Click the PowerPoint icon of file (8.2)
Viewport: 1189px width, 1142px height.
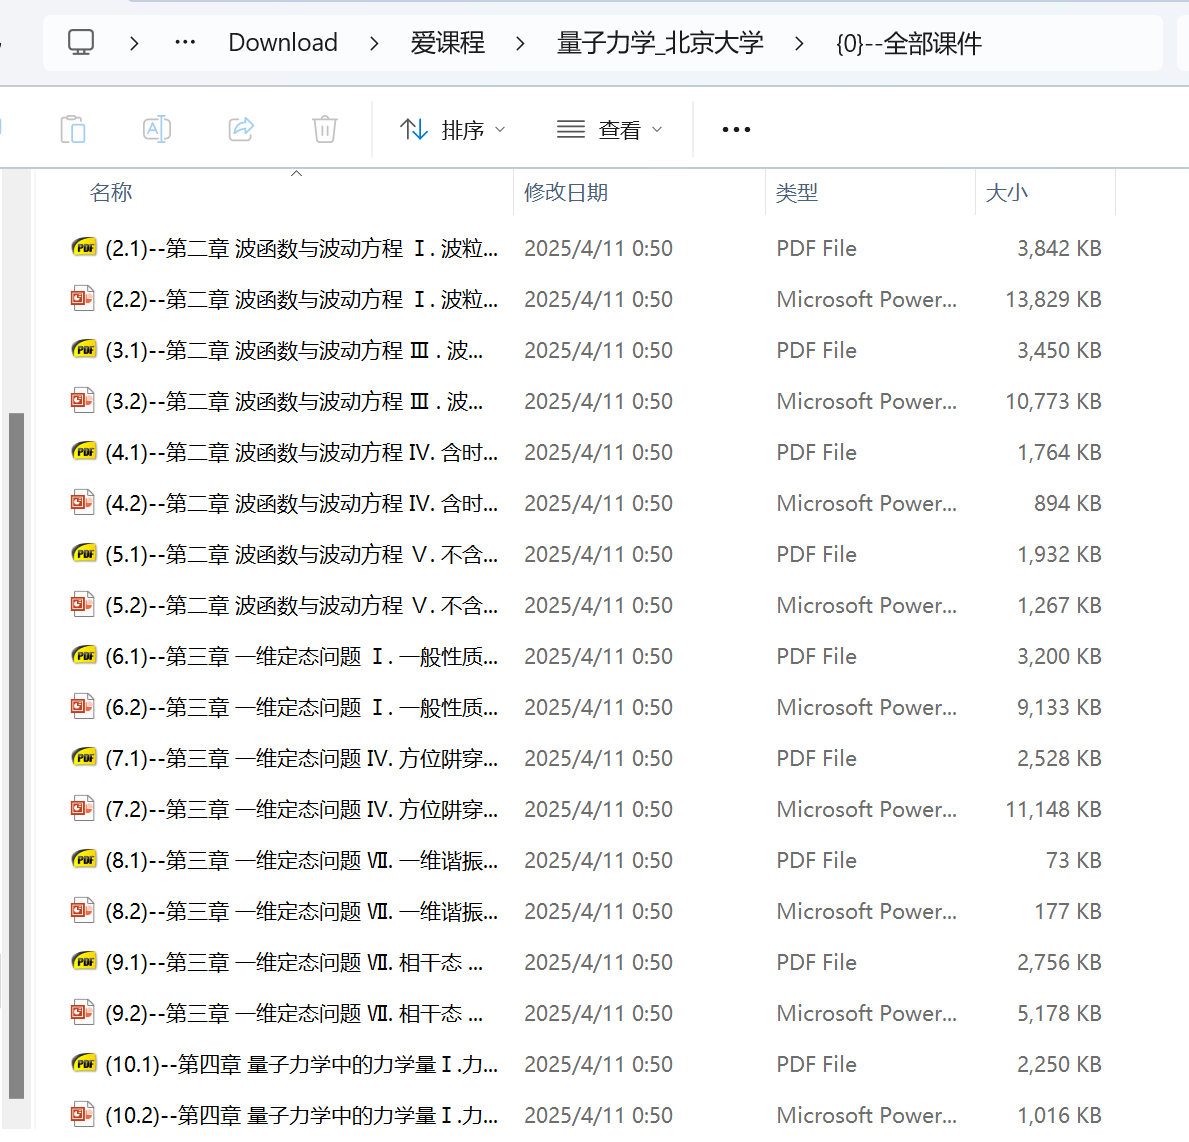(83, 910)
